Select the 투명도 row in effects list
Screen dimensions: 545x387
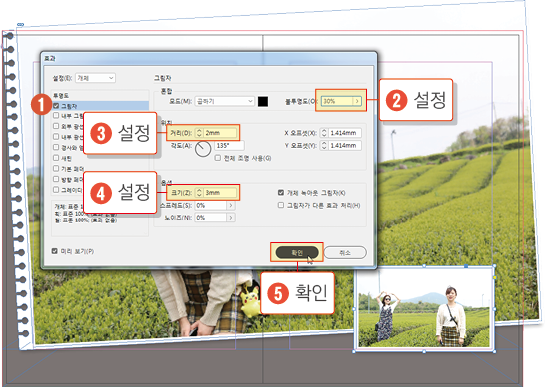pyautogui.click(x=100, y=95)
